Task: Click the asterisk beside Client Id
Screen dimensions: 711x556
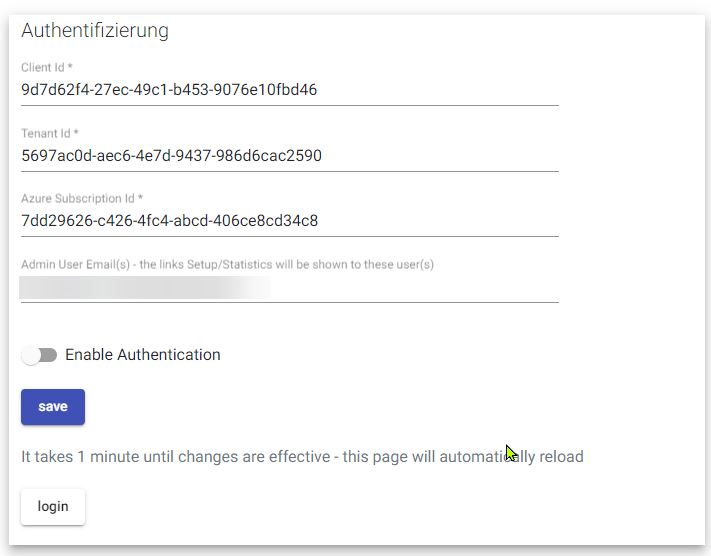Action: [70, 66]
